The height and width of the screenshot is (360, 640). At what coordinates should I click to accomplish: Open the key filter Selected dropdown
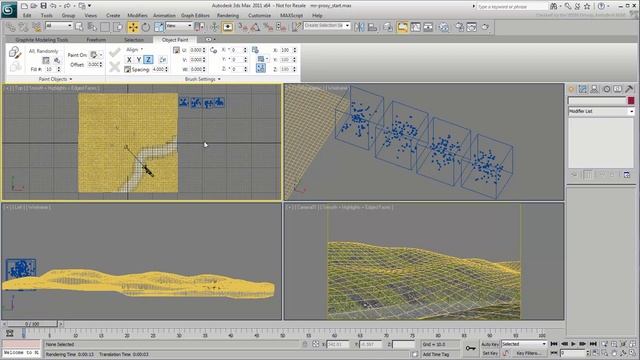[x=524, y=344]
